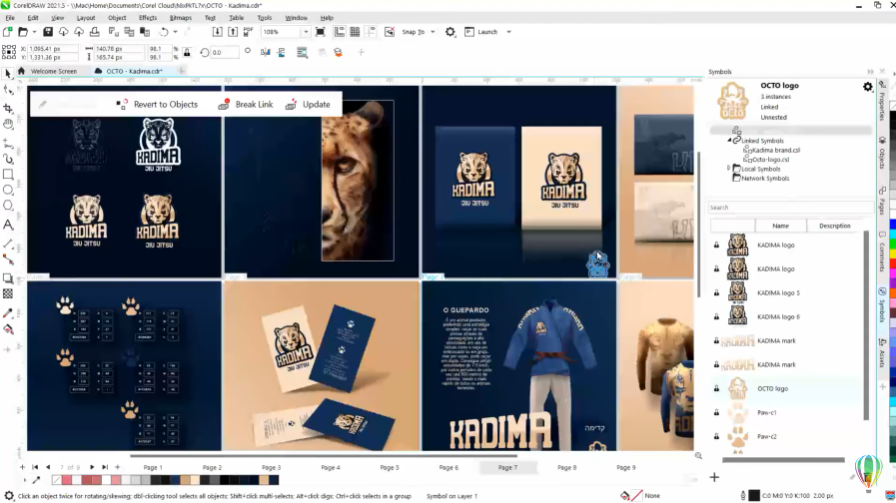Mirror the selection horizontally

(265, 53)
